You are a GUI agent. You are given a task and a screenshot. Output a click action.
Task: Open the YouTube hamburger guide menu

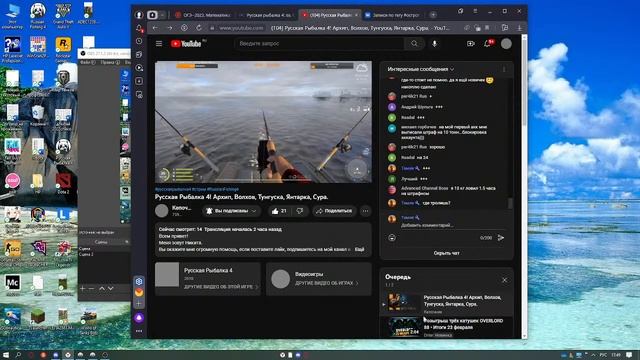click(x=159, y=44)
